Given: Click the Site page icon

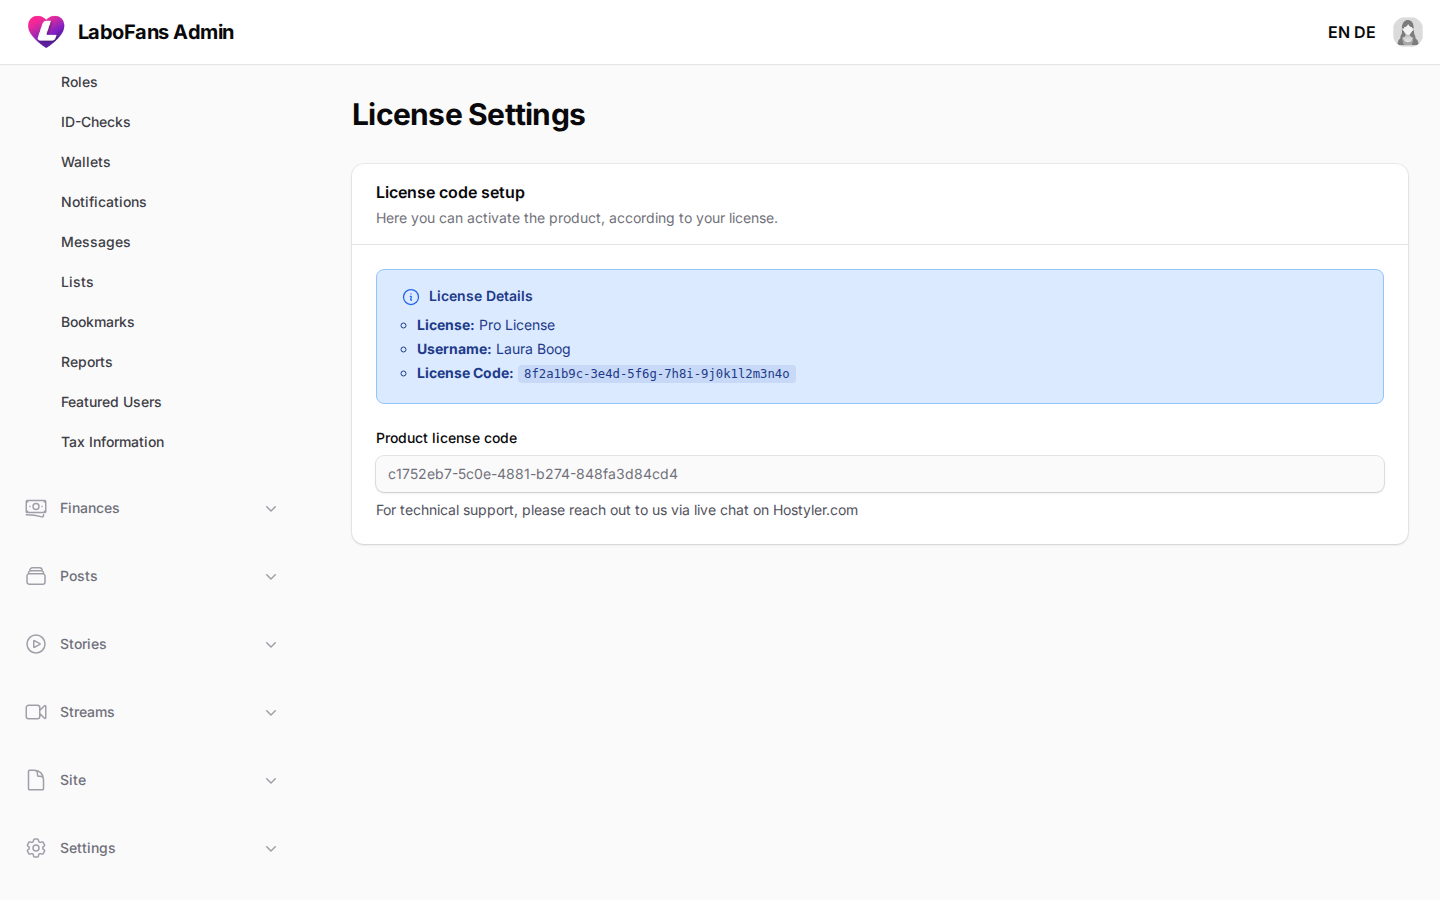Looking at the screenshot, I should coord(36,780).
